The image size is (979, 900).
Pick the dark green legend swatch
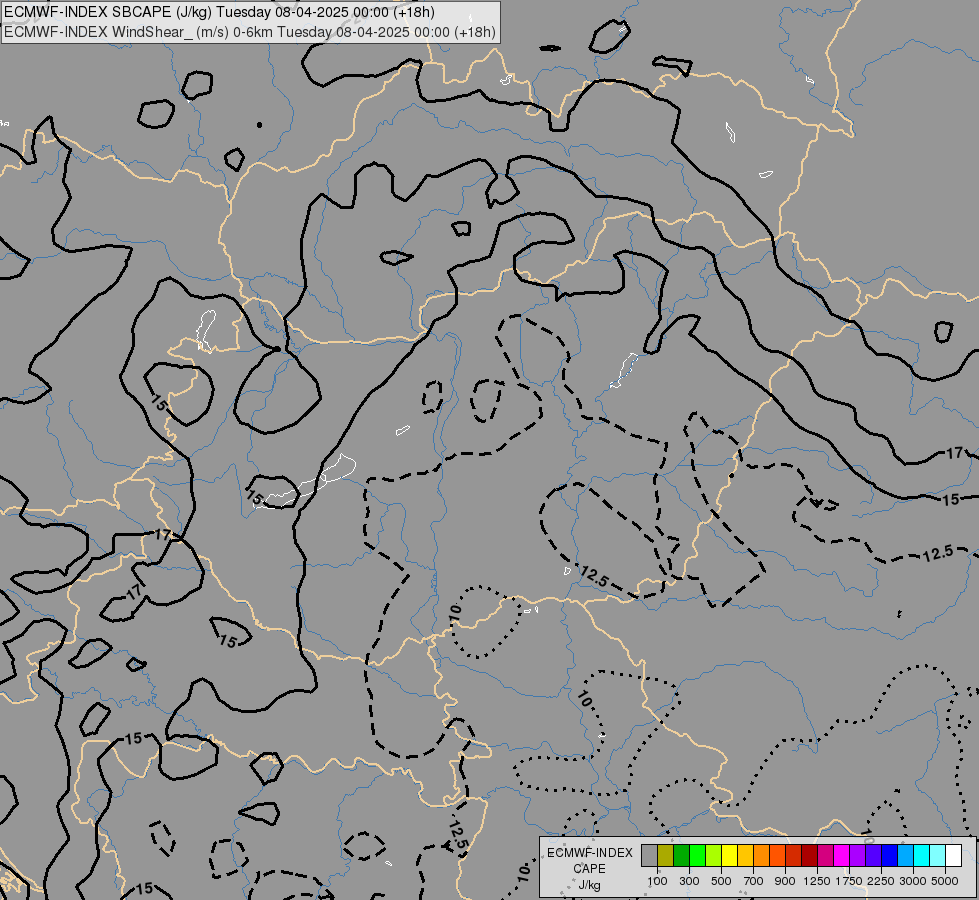click(681, 856)
